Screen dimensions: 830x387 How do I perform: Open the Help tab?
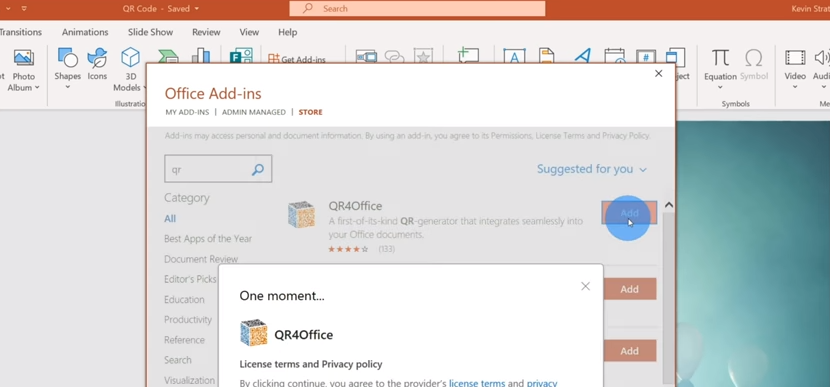click(287, 32)
